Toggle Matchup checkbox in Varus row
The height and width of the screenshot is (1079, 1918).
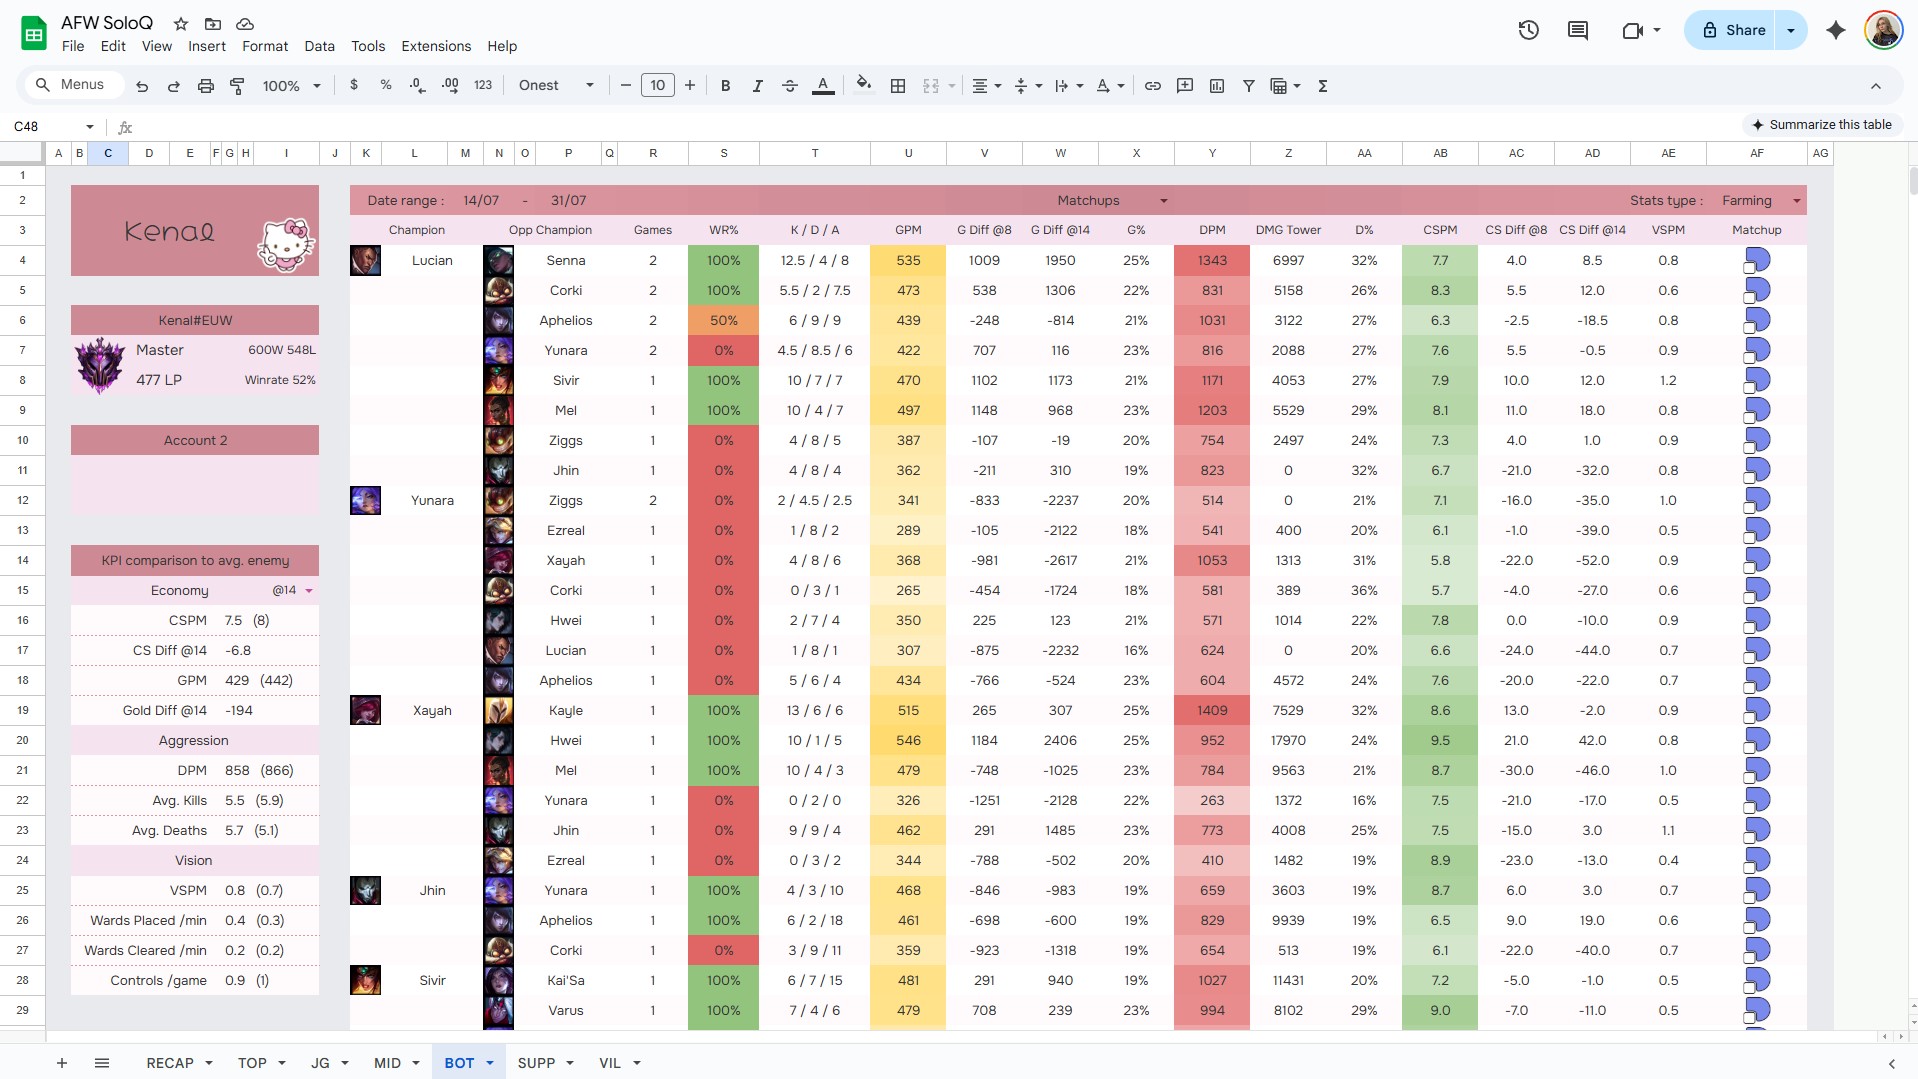coord(1750,1018)
